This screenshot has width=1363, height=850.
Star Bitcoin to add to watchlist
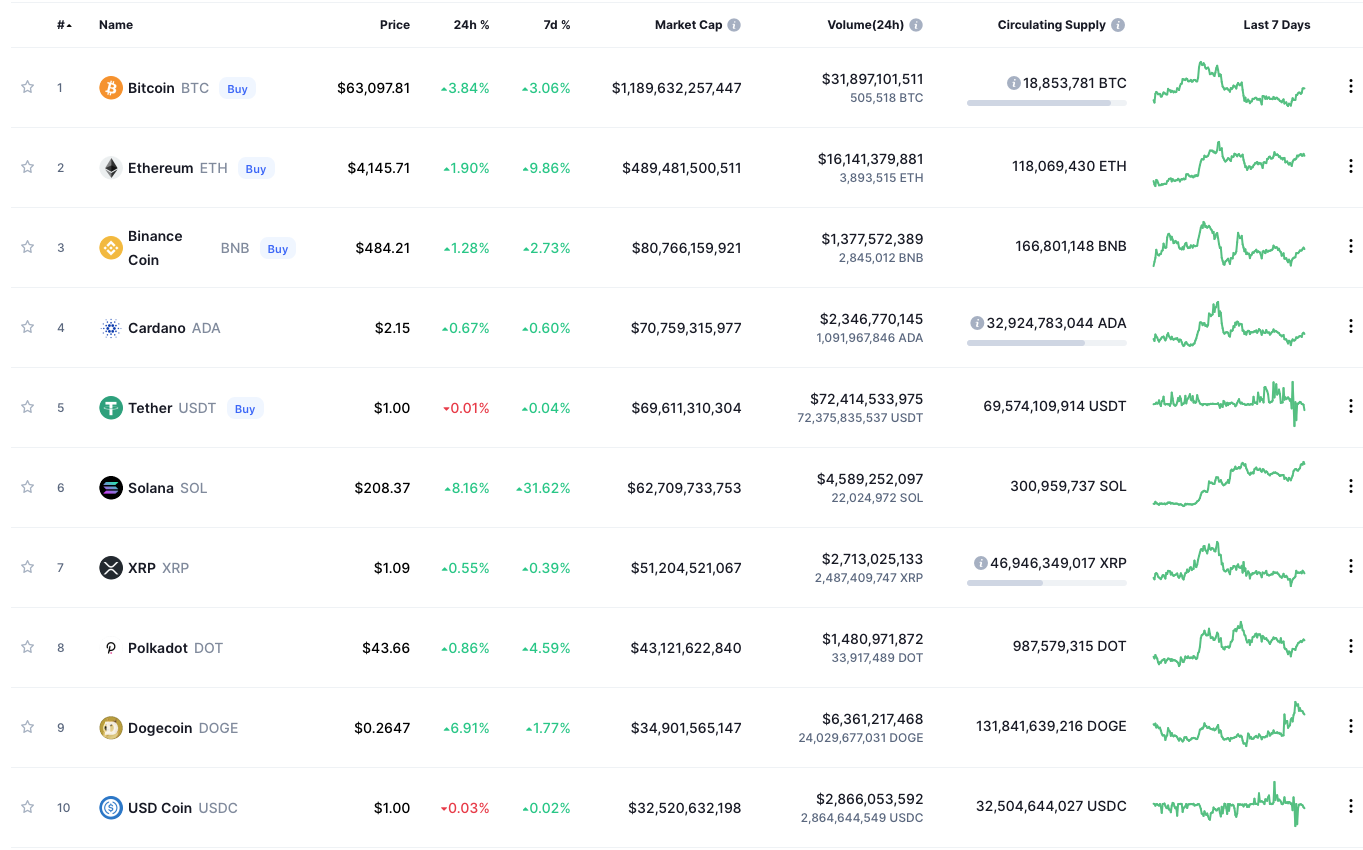[28, 87]
